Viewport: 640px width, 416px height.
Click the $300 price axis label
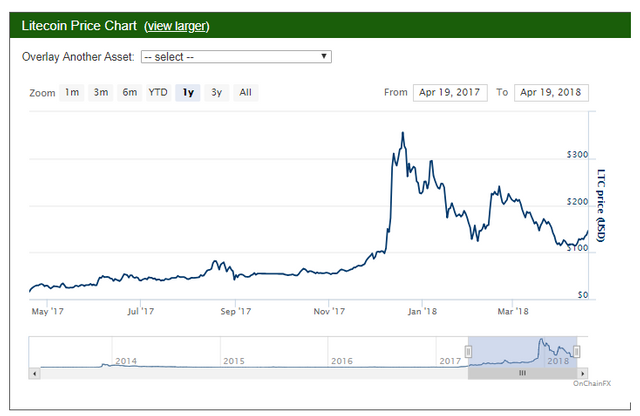[x=577, y=155]
